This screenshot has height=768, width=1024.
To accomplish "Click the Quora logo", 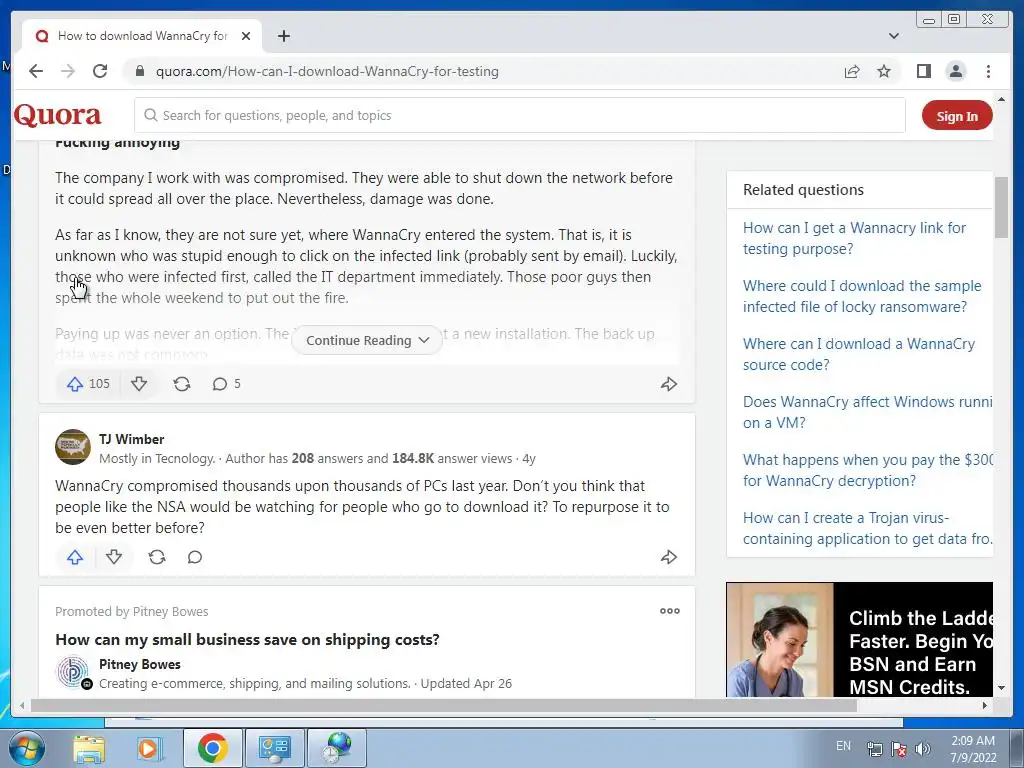I will (x=57, y=115).
